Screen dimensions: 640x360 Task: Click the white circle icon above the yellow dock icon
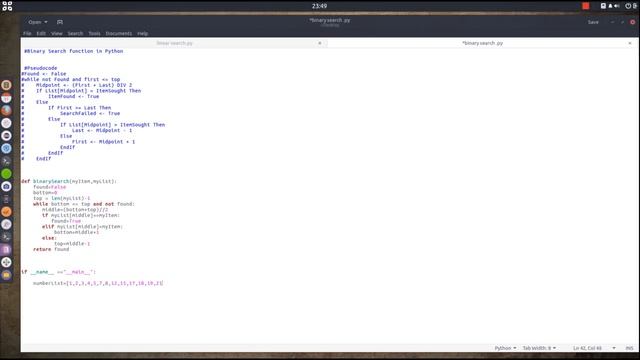coord(6,262)
